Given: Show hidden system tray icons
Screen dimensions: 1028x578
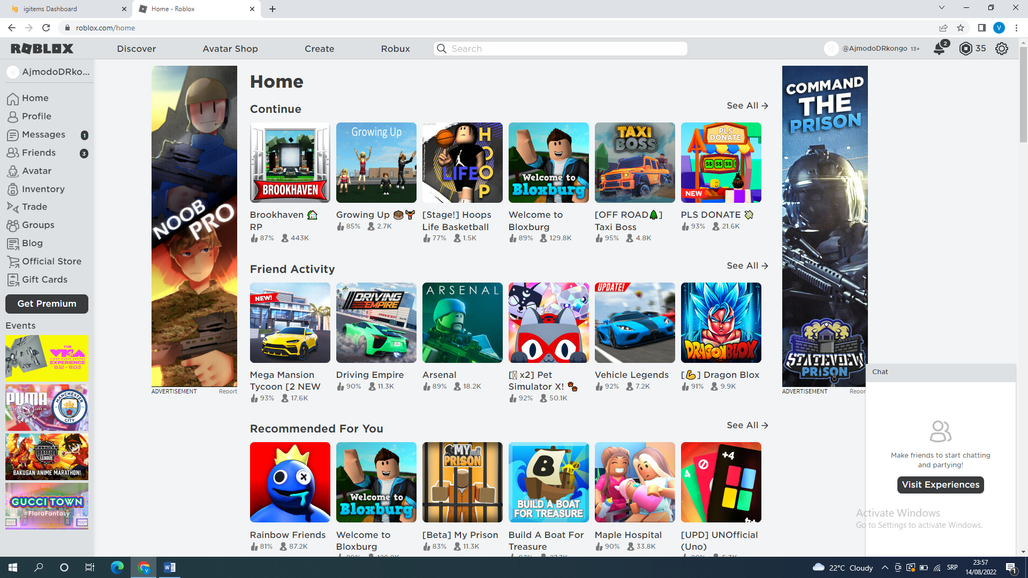Looking at the screenshot, I should click(884, 568).
